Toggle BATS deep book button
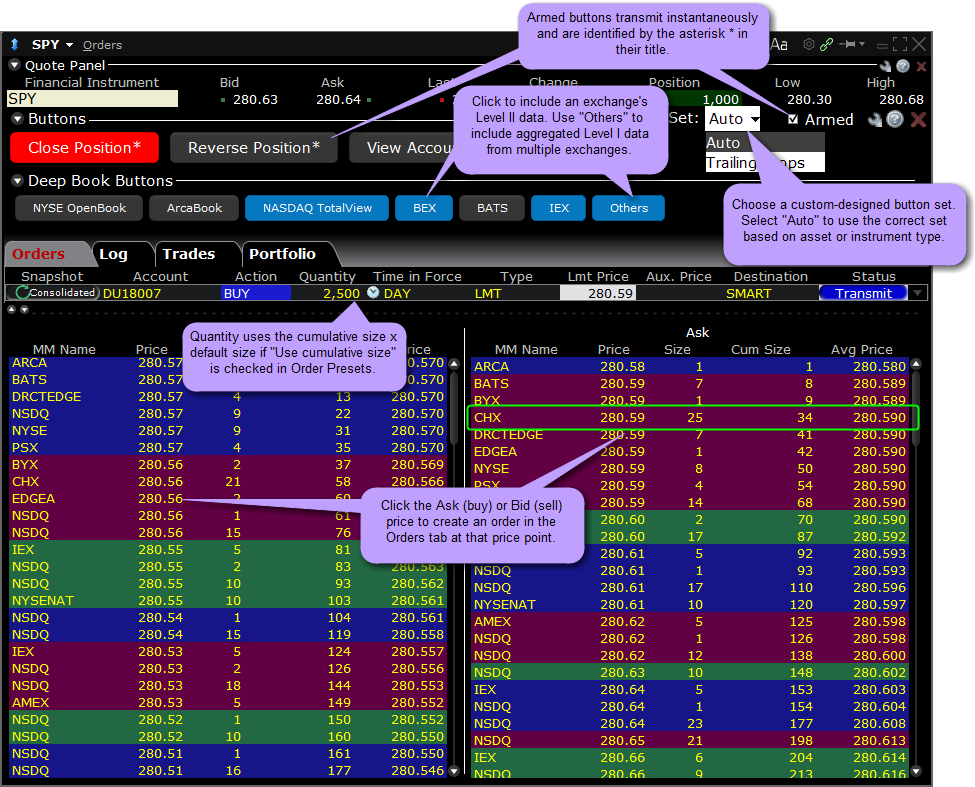Image resolution: width=975 pixels, height=787 pixels. point(492,208)
